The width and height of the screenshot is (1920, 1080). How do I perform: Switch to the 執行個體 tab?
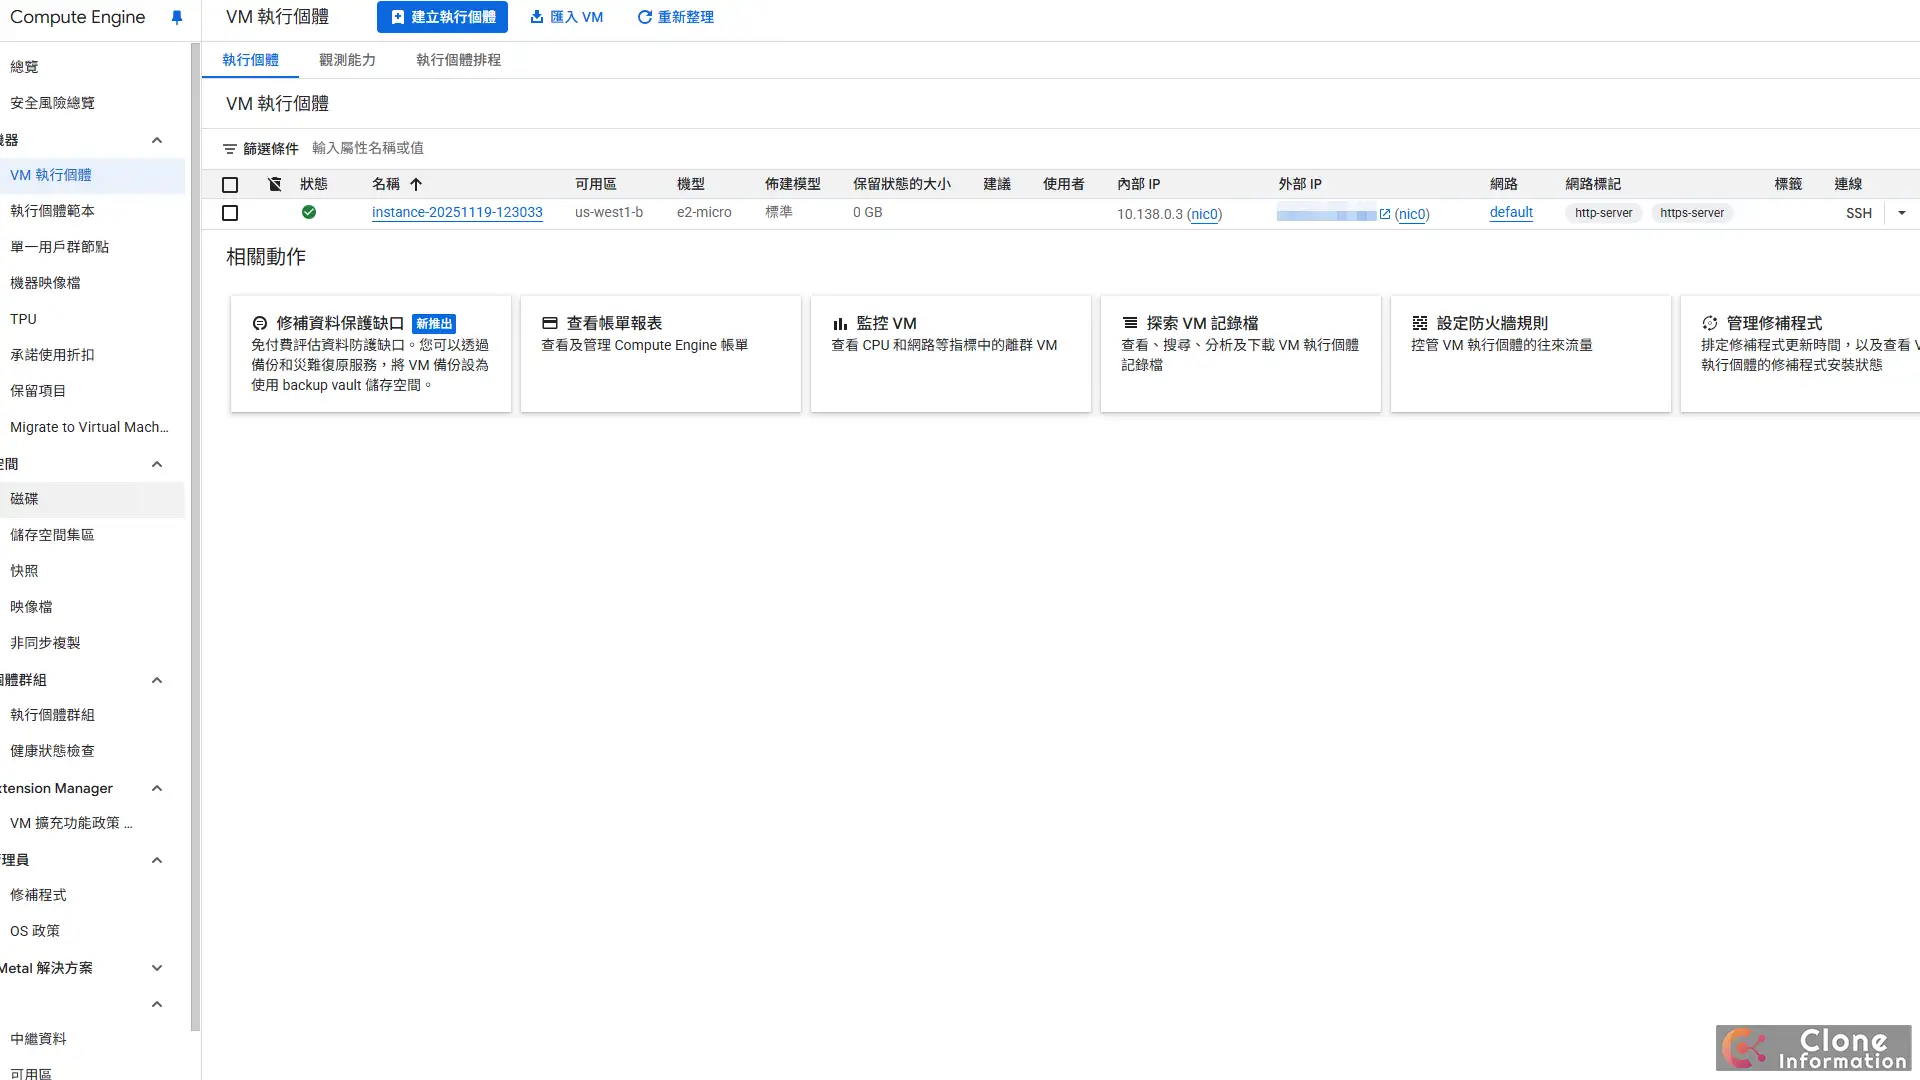click(x=250, y=60)
